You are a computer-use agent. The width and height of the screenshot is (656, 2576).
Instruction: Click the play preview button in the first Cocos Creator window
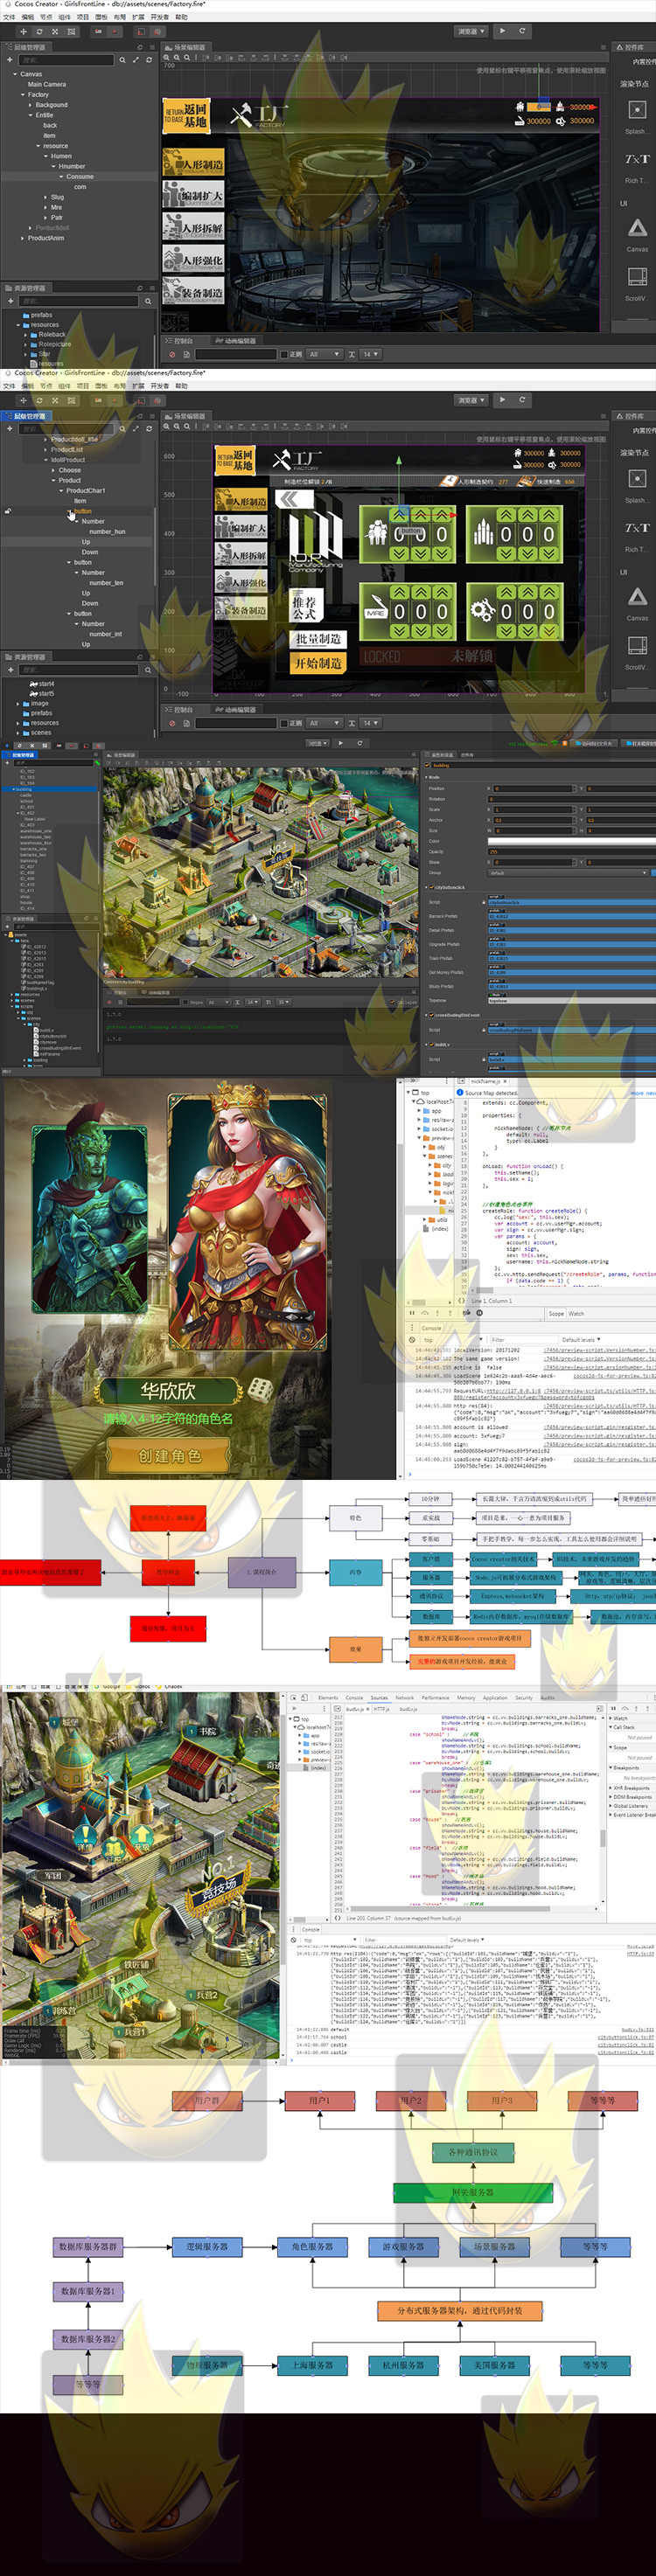point(503,31)
